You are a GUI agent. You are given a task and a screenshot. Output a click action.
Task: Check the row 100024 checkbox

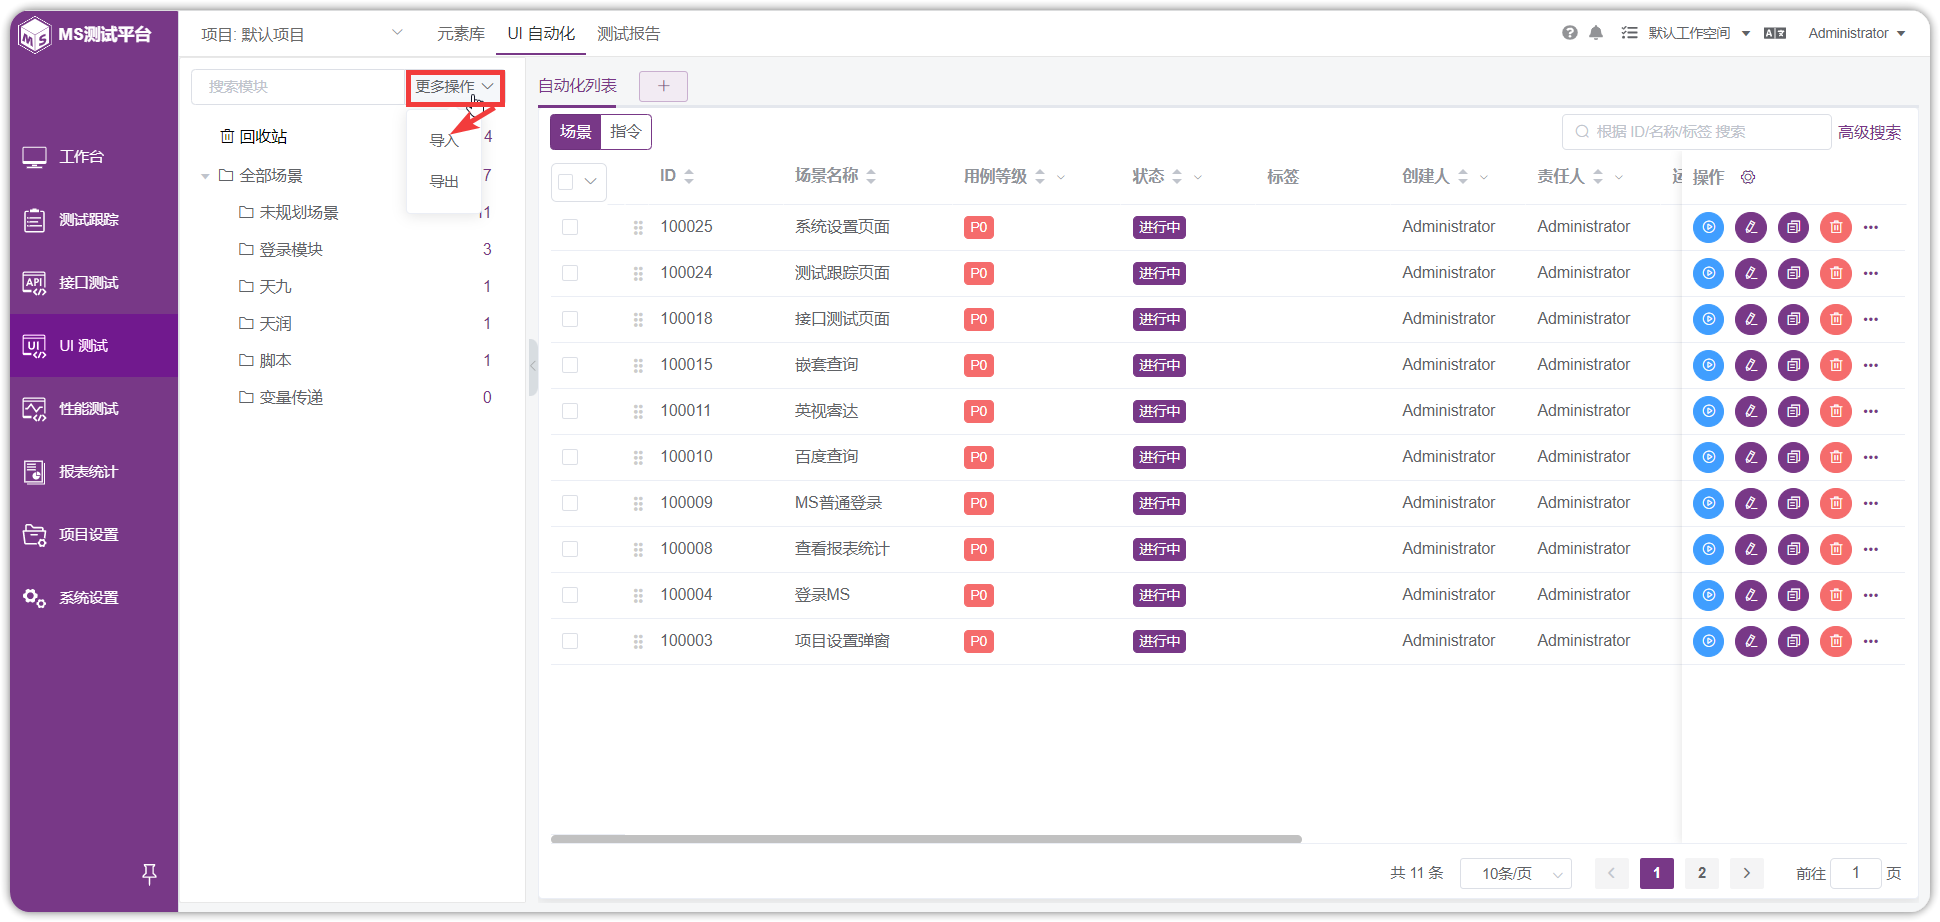(x=570, y=273)
